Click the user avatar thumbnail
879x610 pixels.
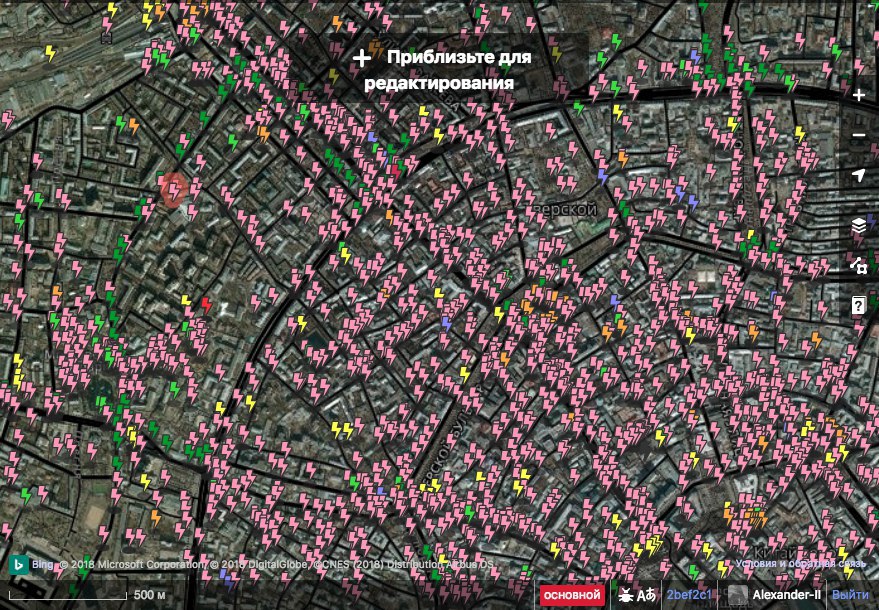(736, 596)
